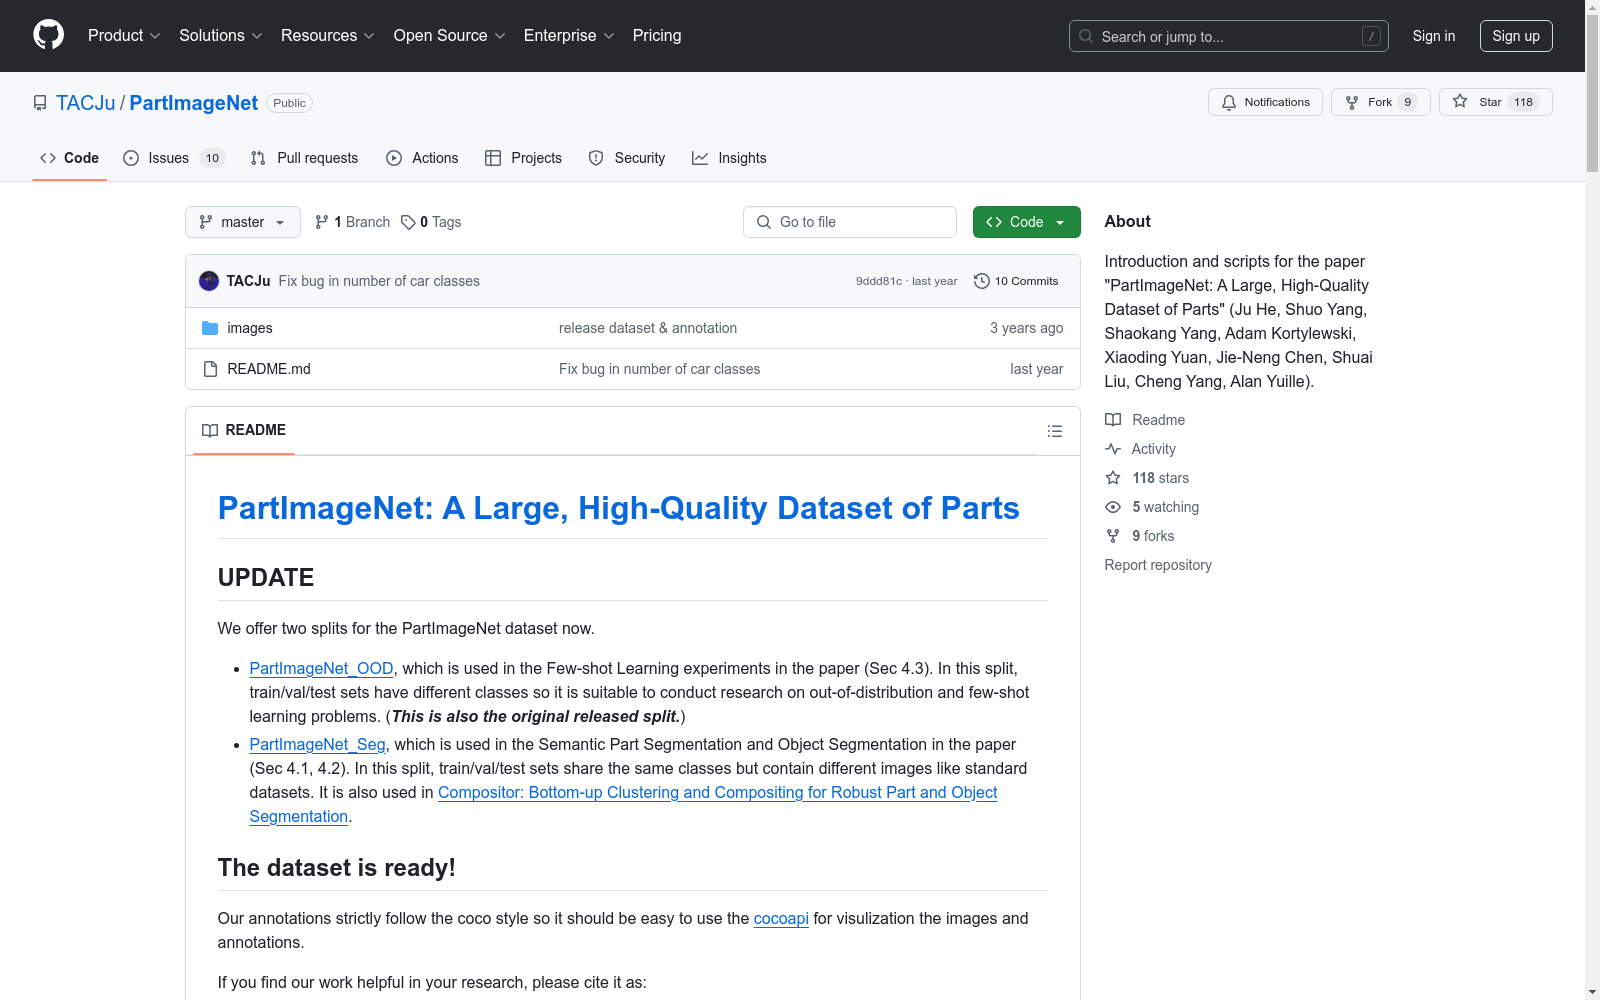Star the PartImageNet repository
This screenshot has width=1600, height=1000.
(x=1496, y=102)
